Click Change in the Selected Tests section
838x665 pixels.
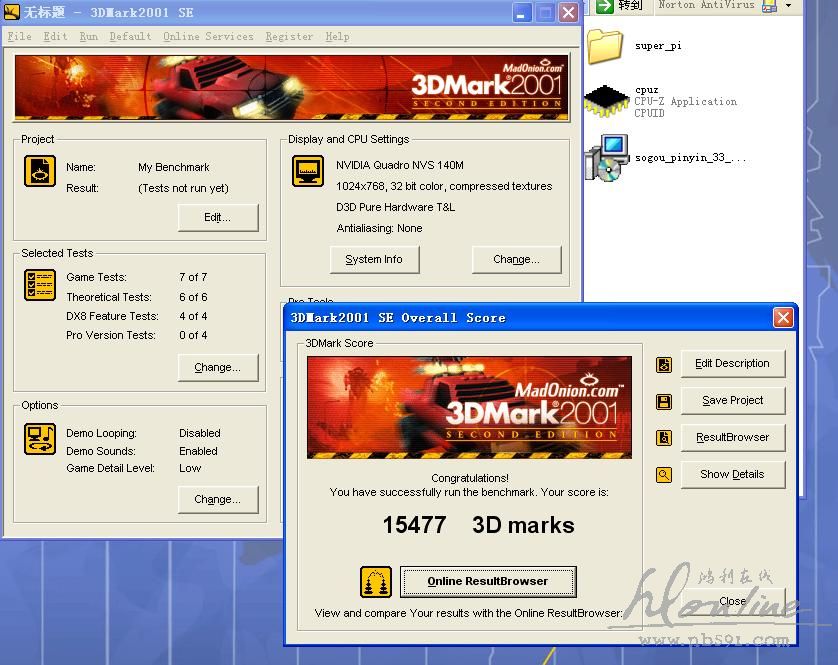click(218, 367)
